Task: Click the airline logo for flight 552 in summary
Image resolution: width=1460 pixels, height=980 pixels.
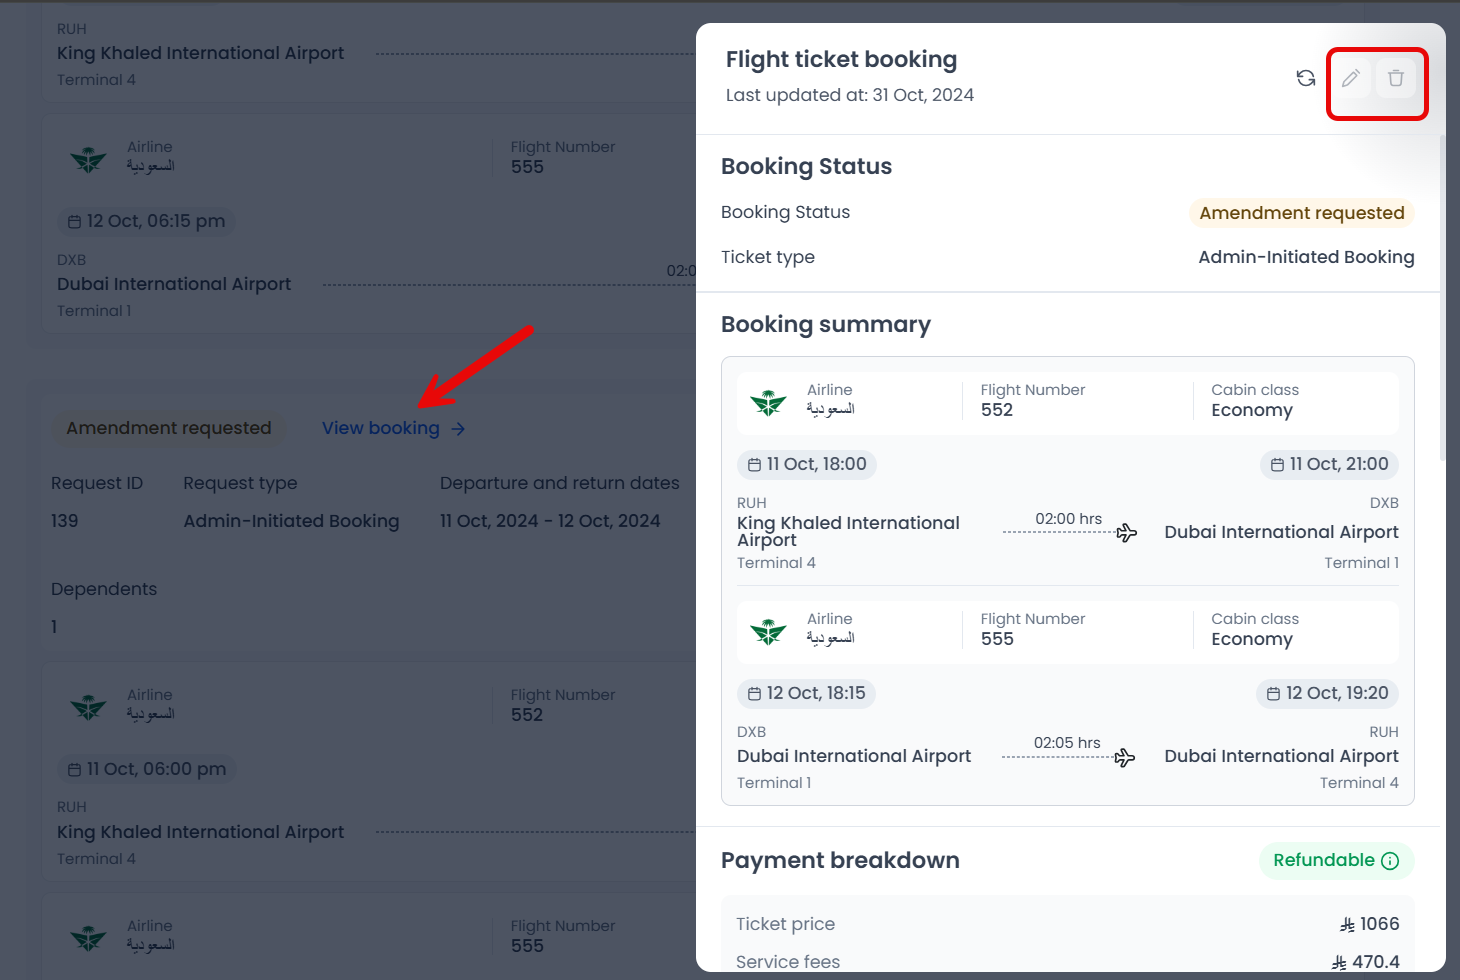Action: coord(768,402)
